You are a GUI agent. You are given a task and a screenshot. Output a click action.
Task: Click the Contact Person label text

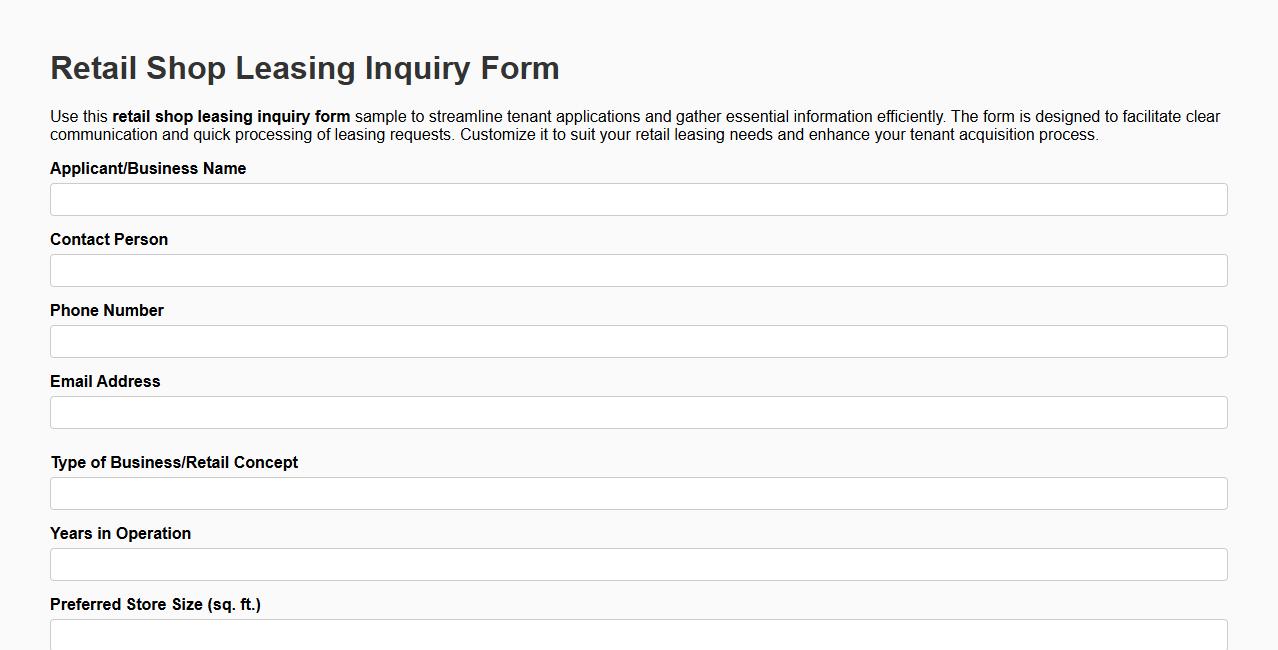[x=109, y=239]
